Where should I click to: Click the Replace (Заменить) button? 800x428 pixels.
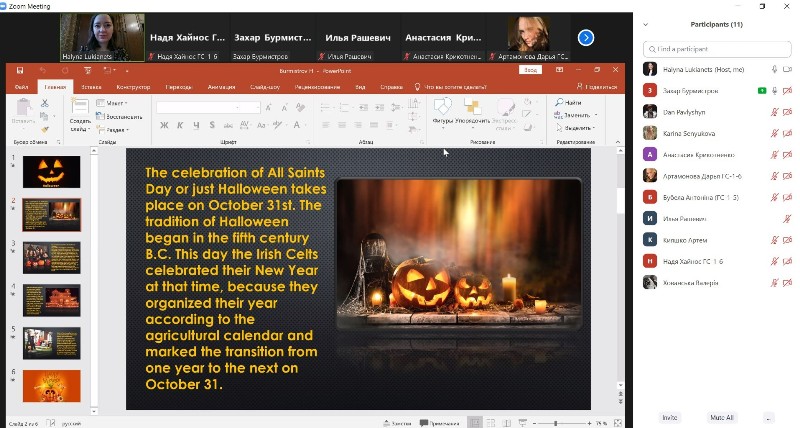coord(575,115)
